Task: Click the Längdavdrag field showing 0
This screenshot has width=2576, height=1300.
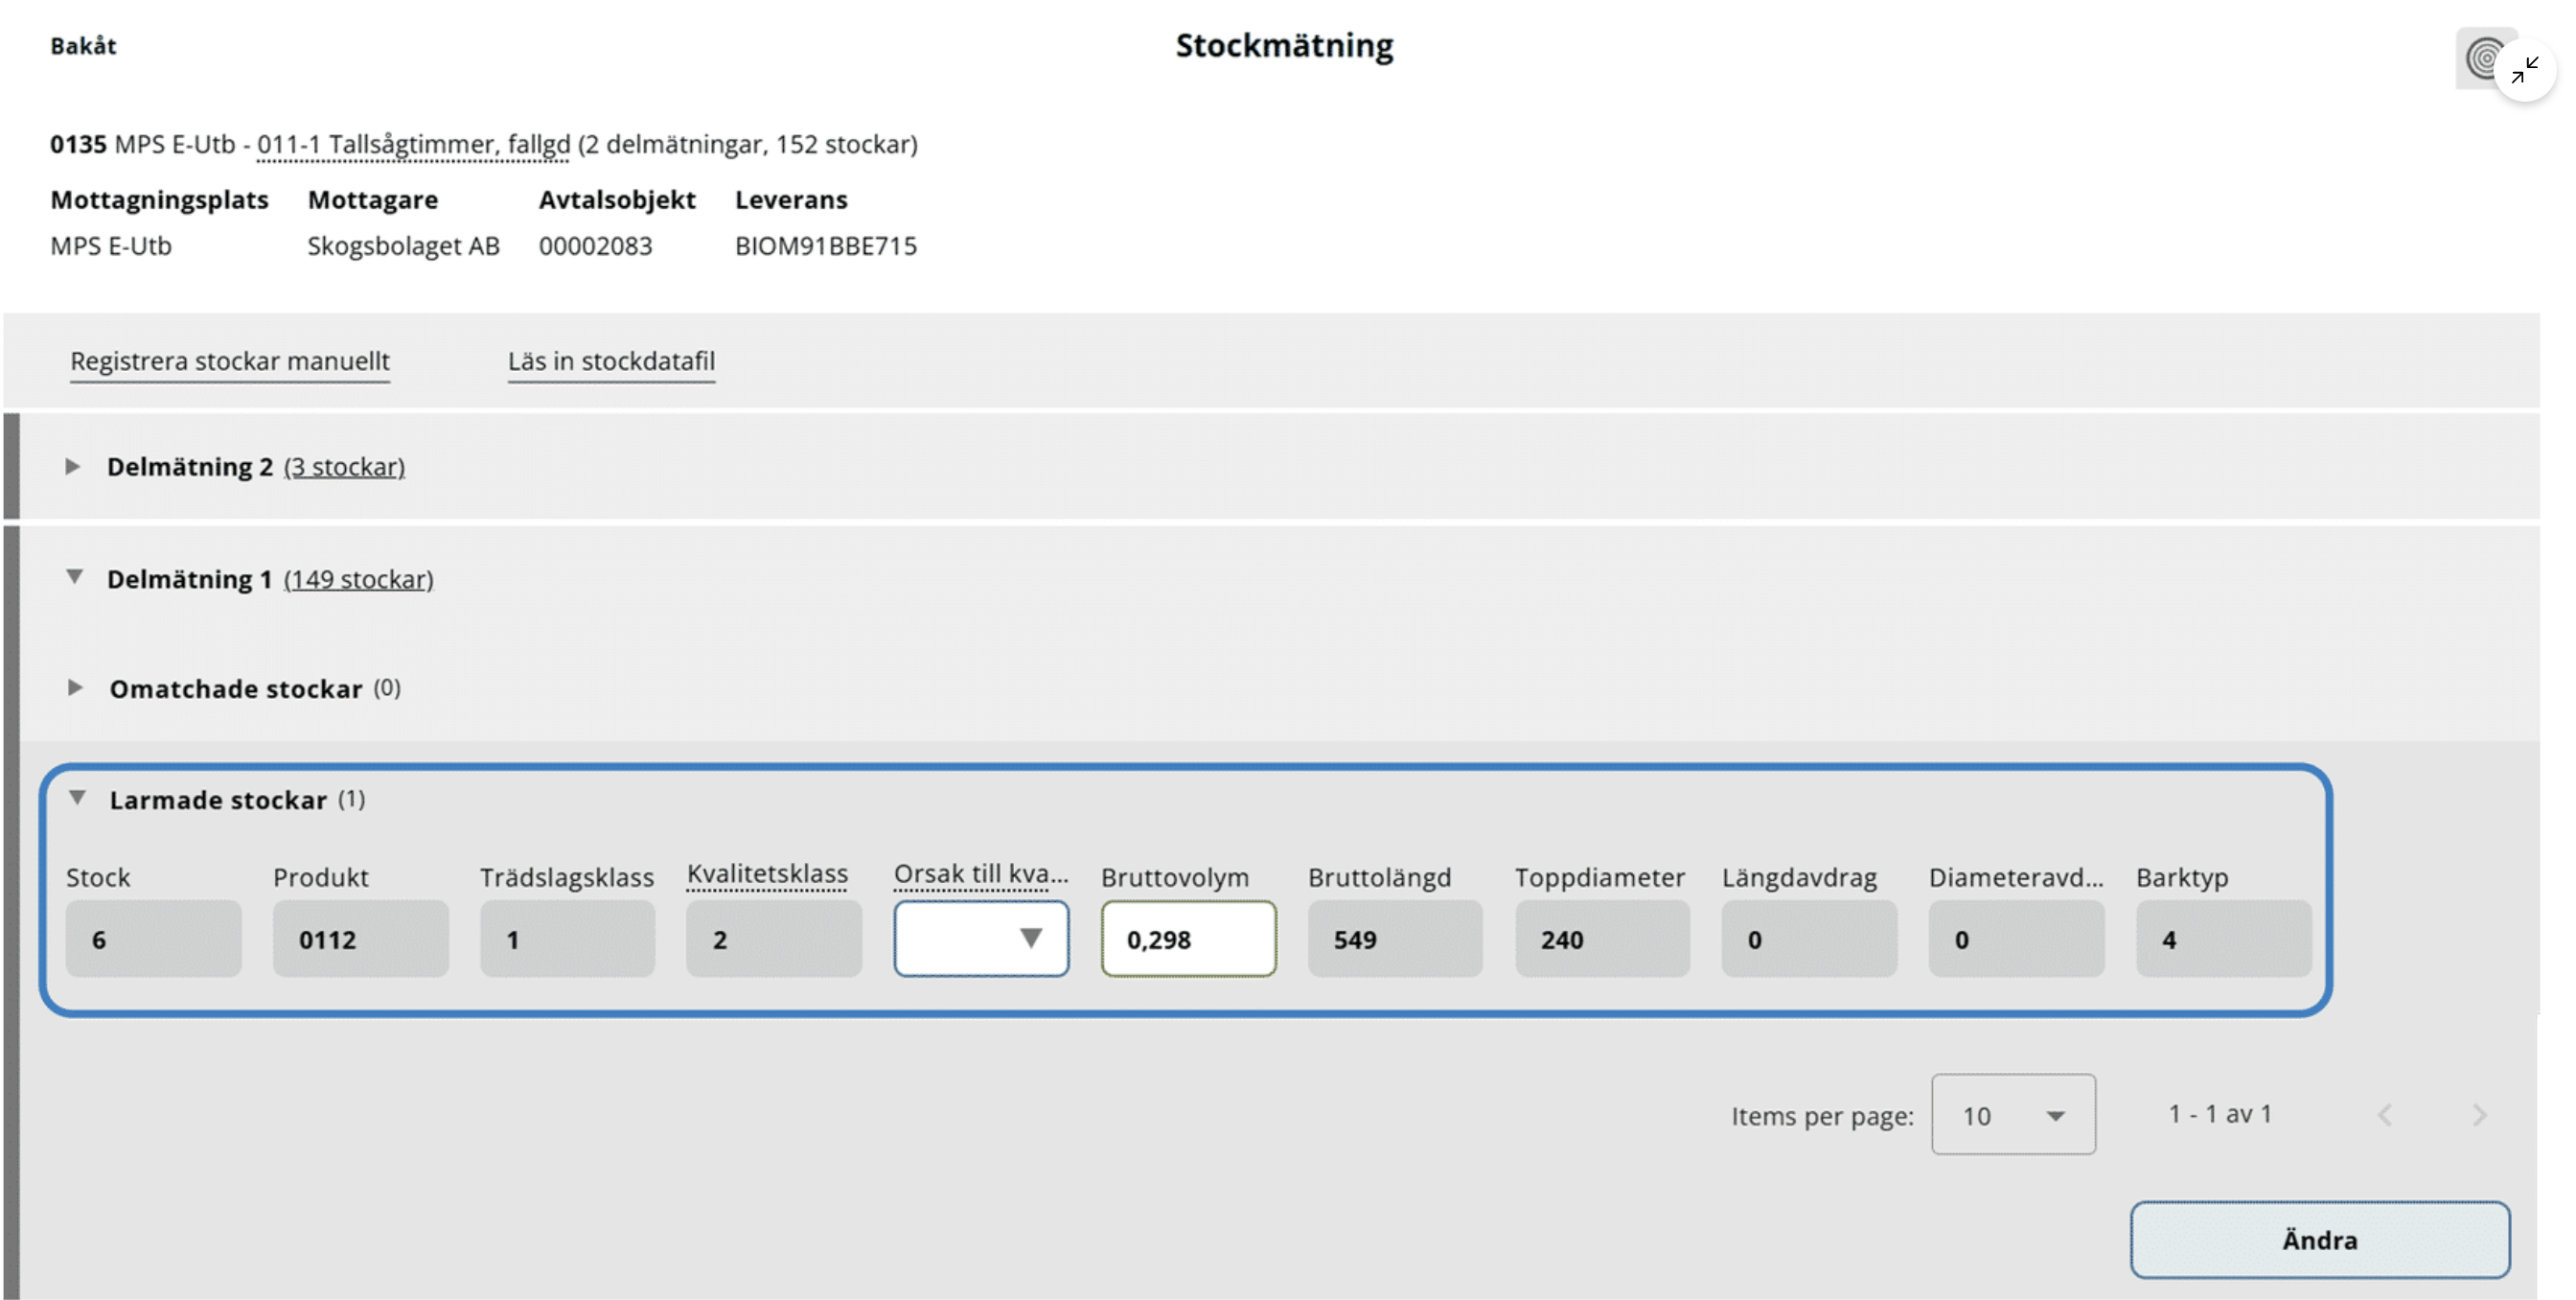Action: pos(1809,939)
